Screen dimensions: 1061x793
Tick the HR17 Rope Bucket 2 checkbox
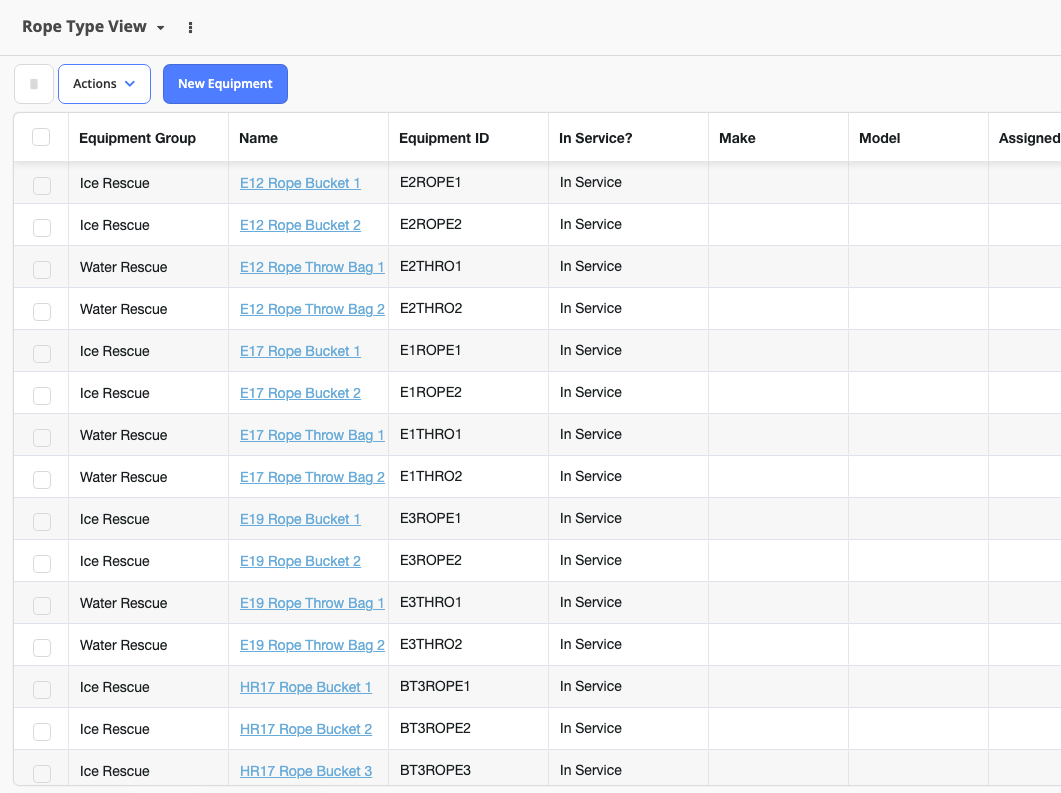tap(42, 731)
